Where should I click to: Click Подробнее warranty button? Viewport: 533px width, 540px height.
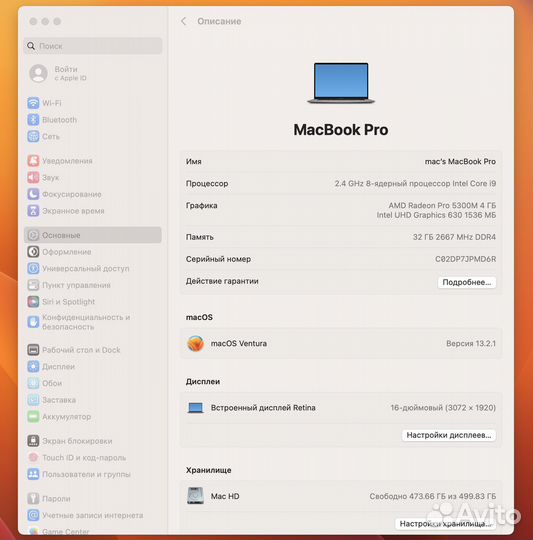(467, 282)
